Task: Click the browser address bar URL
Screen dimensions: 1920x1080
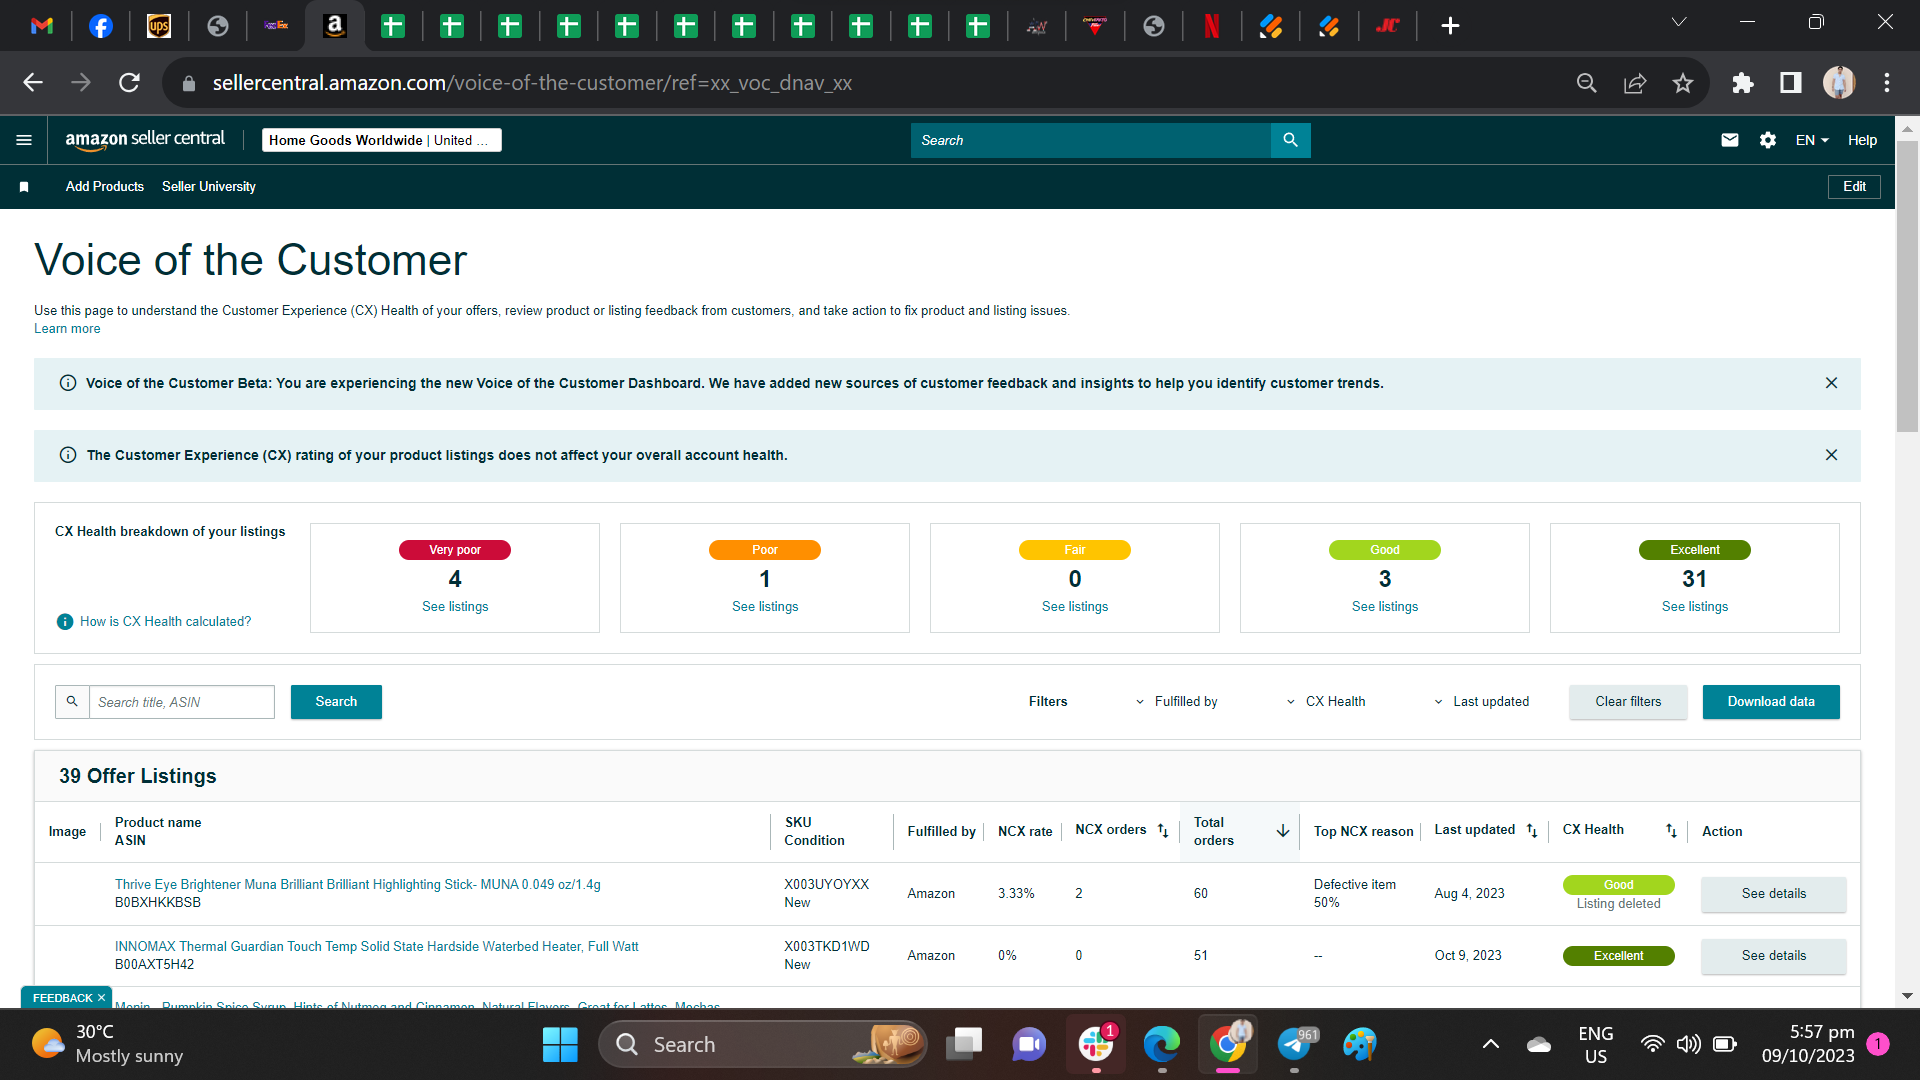Action: (532, 83)
